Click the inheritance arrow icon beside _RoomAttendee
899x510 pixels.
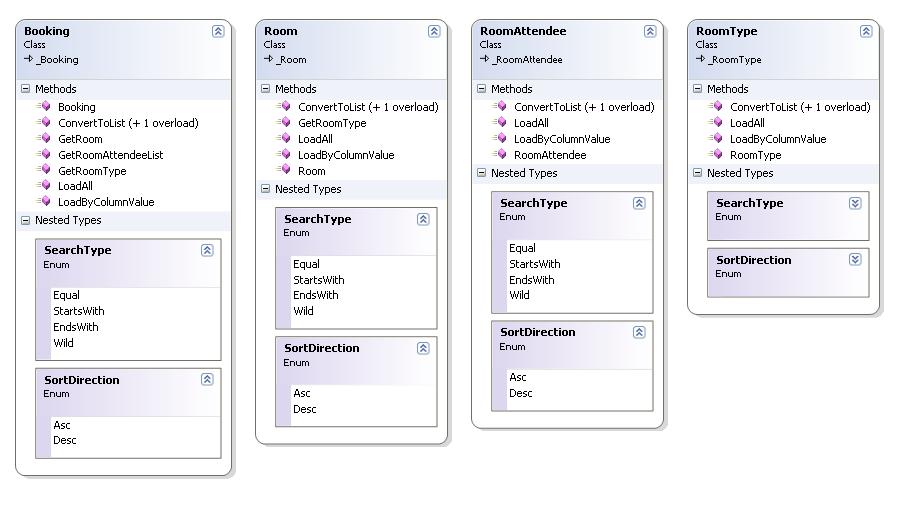tap(484, 58)
